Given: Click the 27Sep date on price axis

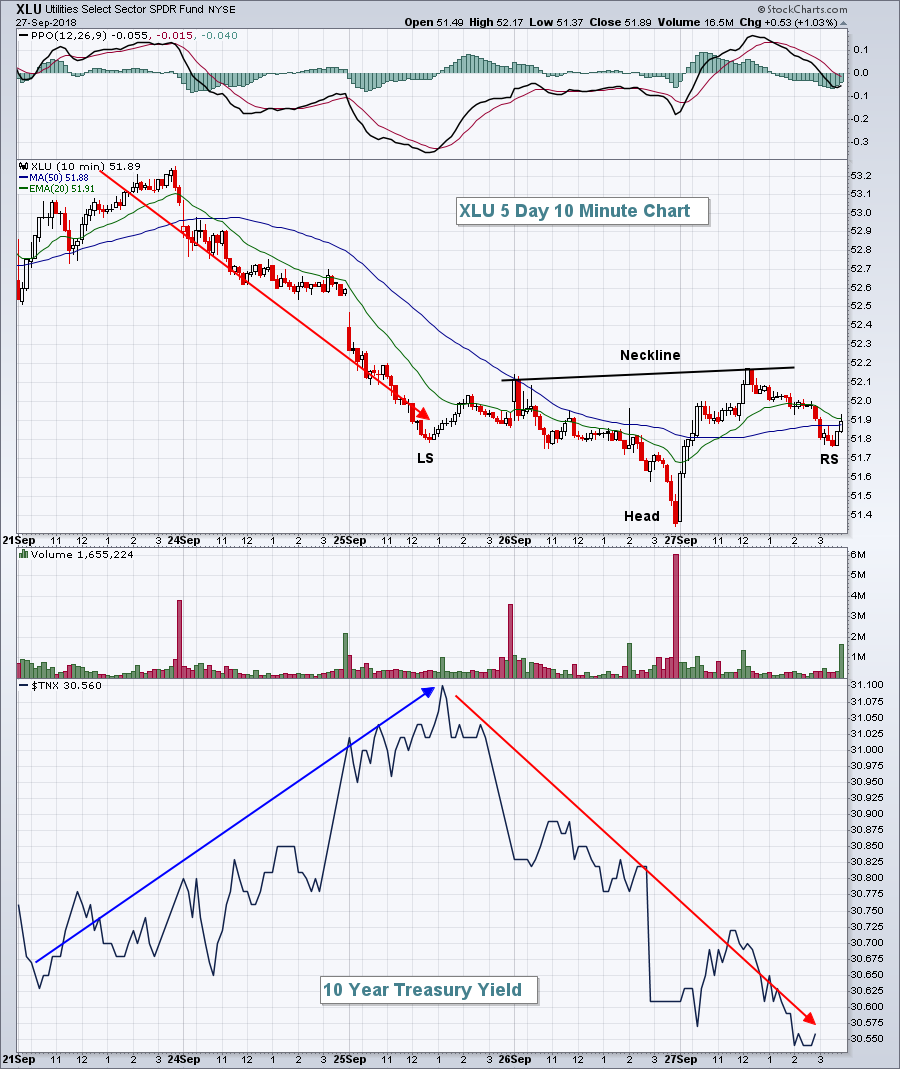Looking at the screenshot, I should tap(680, 541).
